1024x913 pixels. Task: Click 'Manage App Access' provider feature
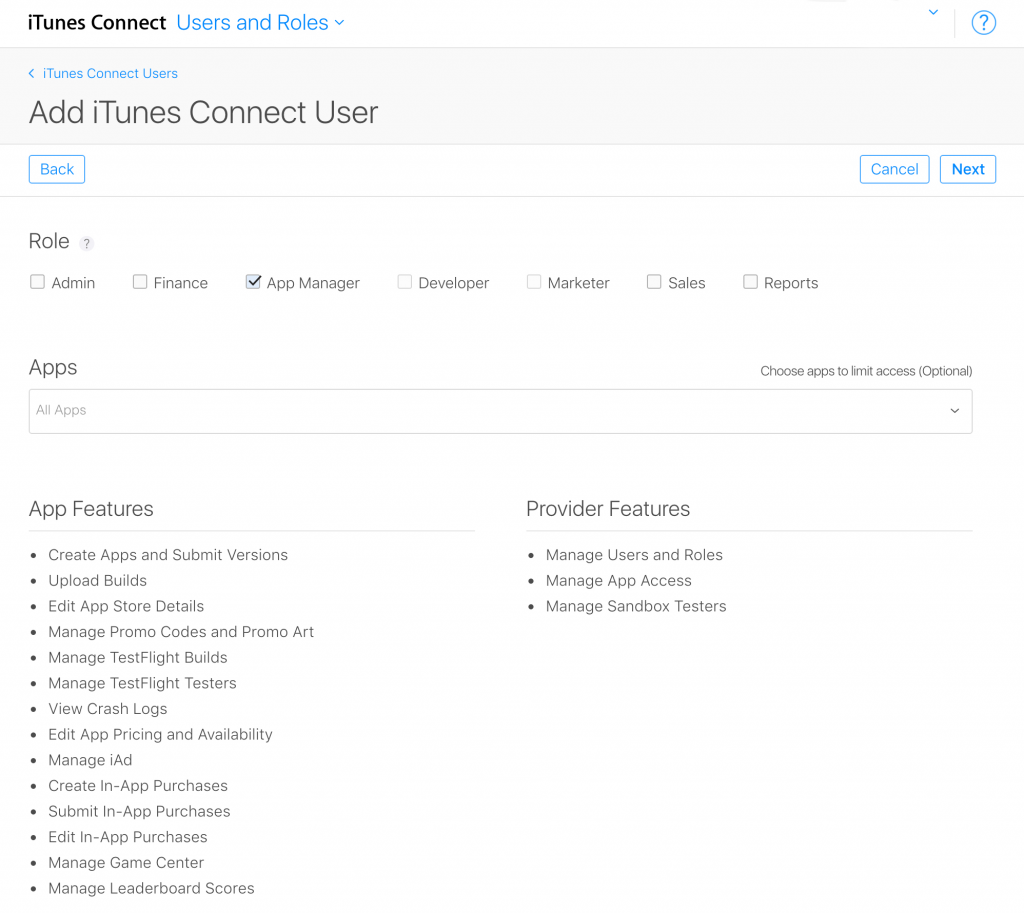pos(618,581)
